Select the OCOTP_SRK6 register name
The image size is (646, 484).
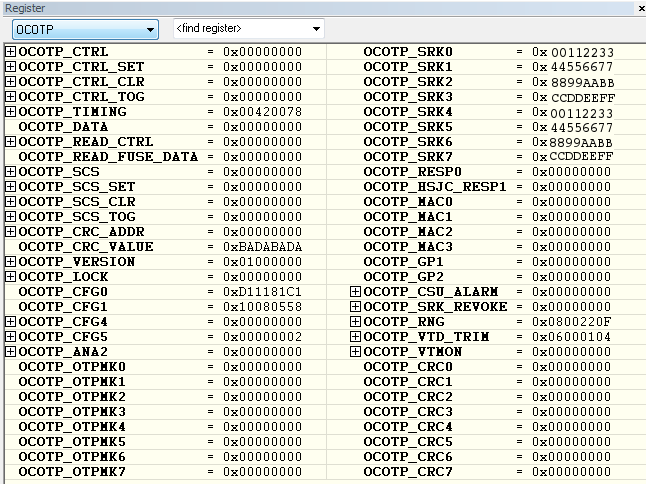408,142
